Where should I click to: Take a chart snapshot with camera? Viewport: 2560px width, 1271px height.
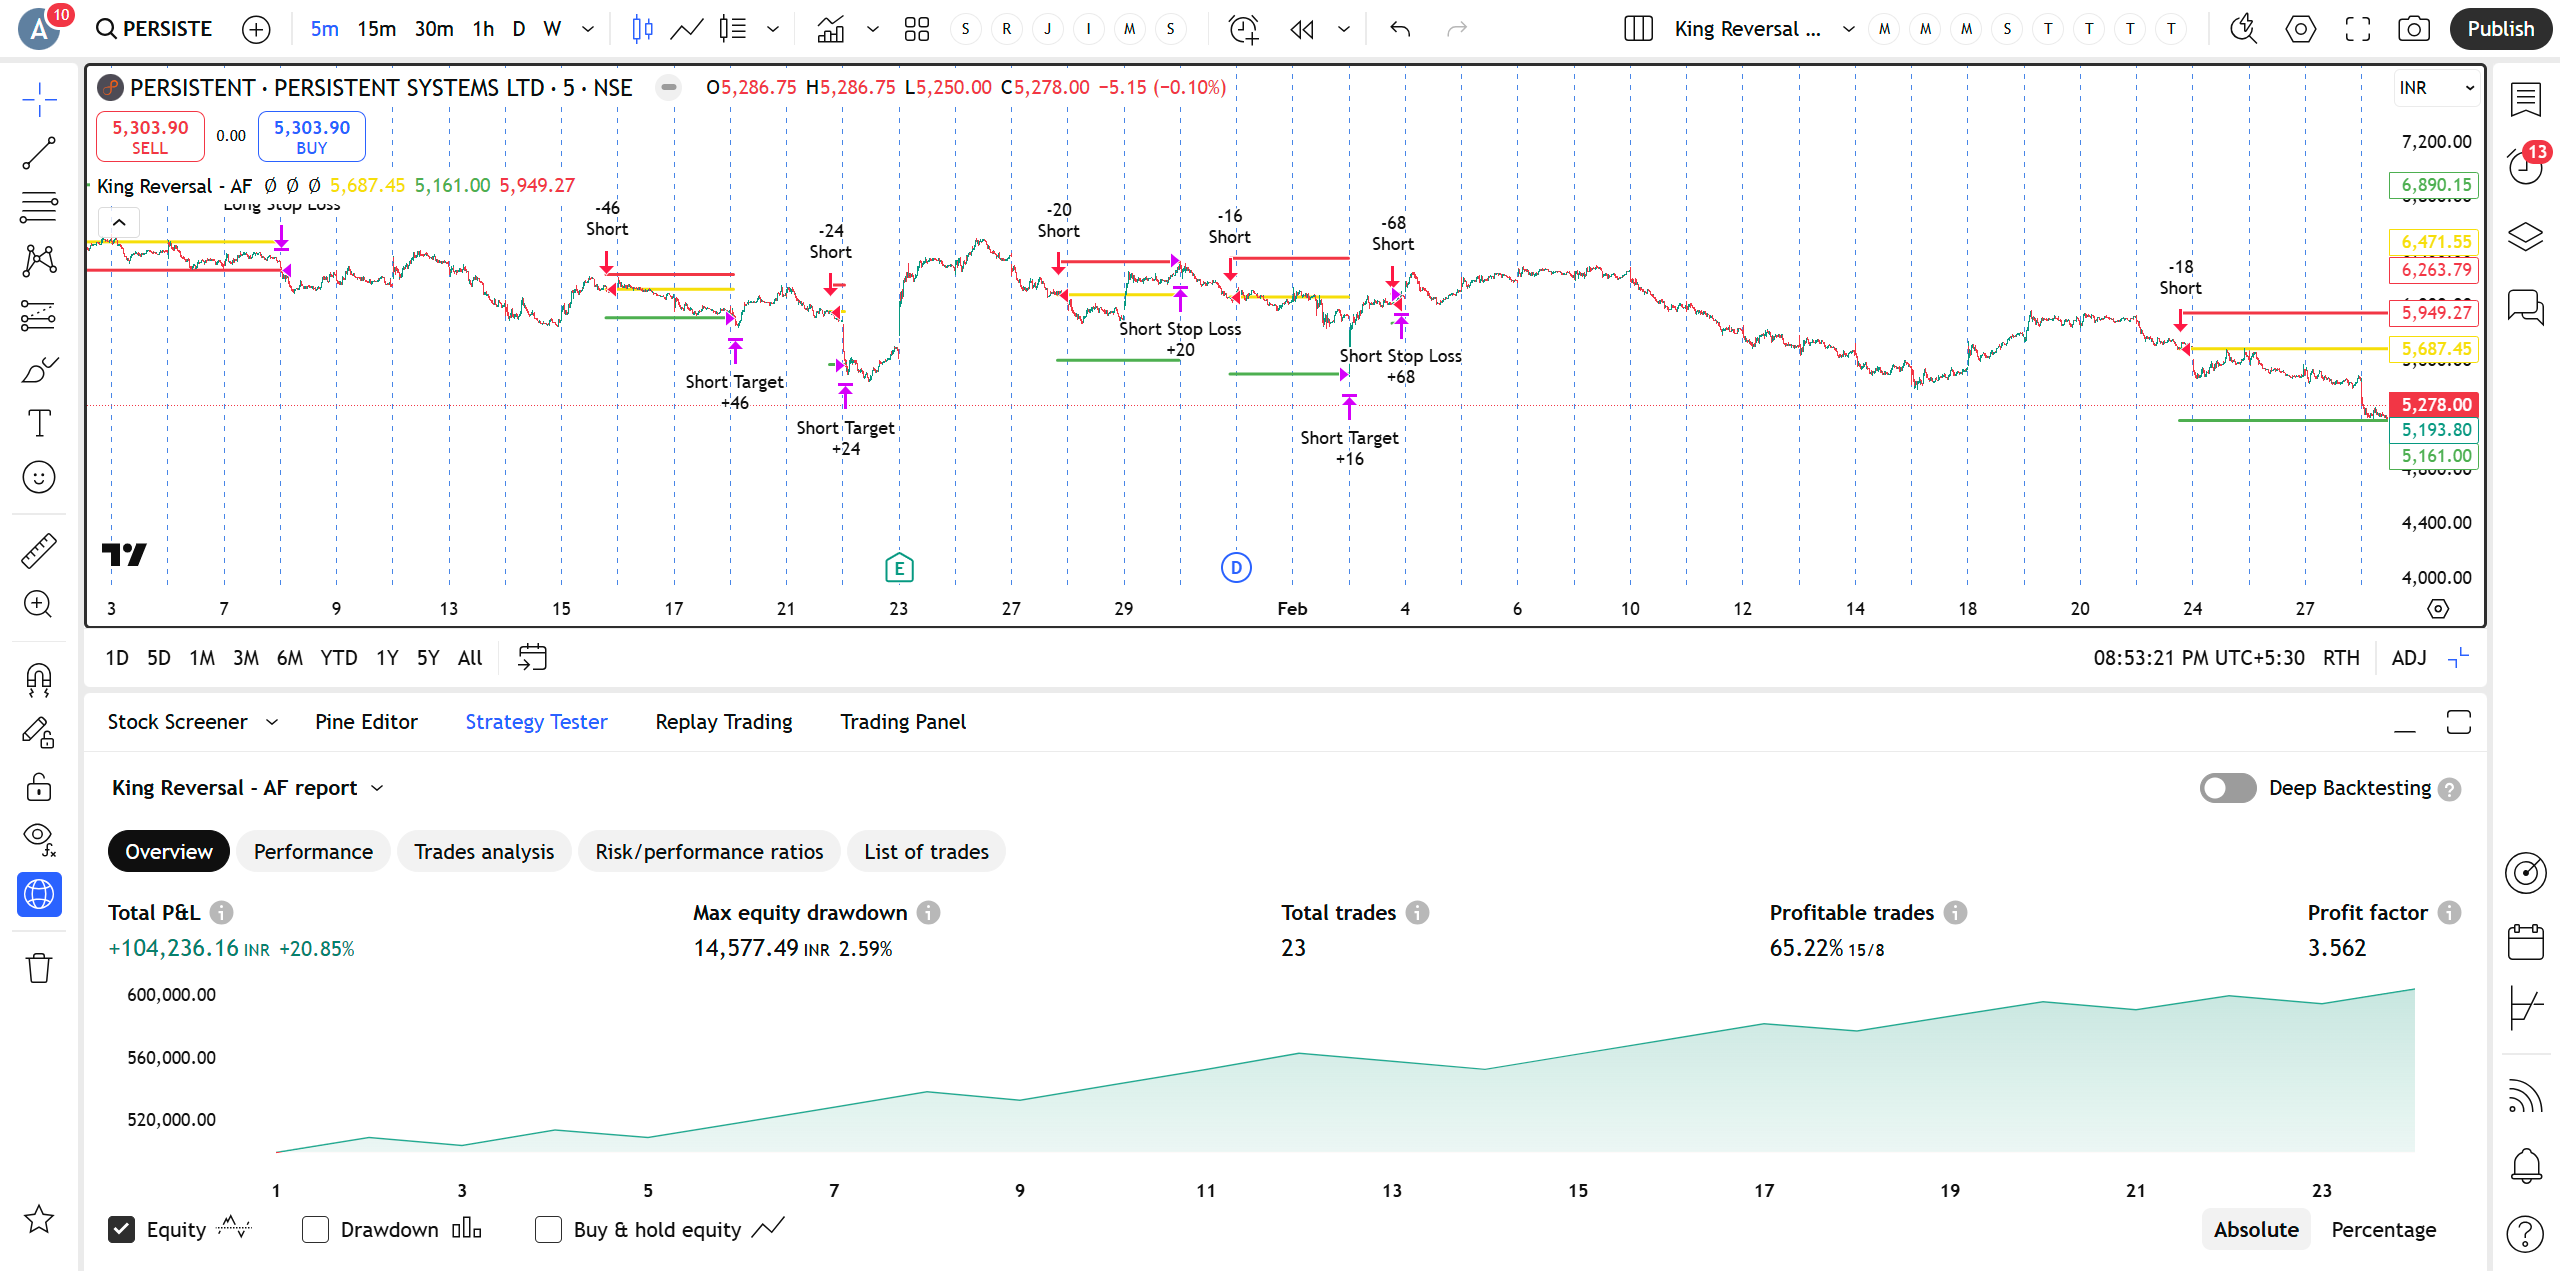point(2413,29)
